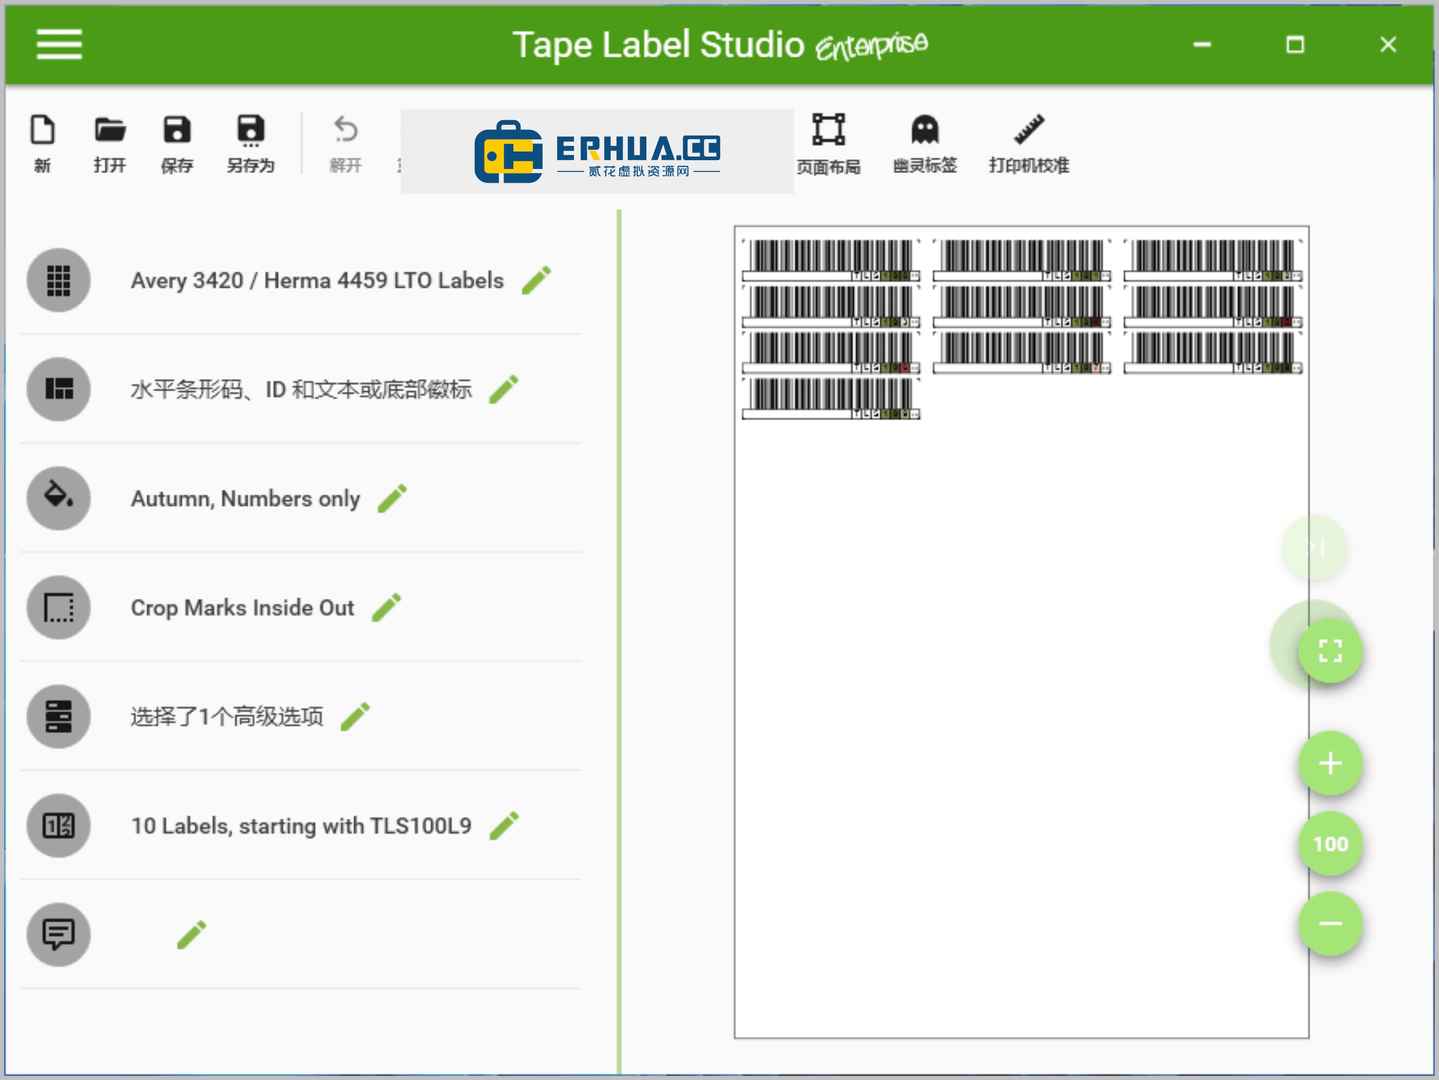Zoom out with the minus button
The width and height of the screenshot is (1439, 1080).
(x=1330, y=923)
